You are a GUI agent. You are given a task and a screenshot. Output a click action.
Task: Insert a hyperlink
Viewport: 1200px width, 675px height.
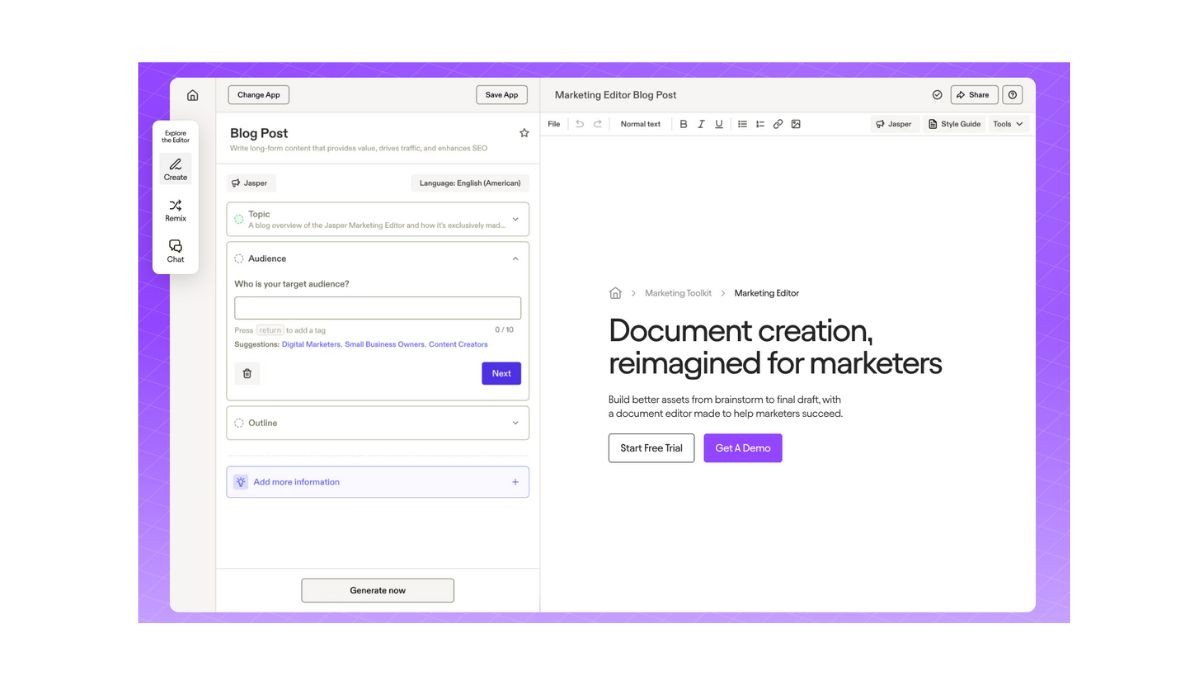pyautogui.click(x=778, y=124)
